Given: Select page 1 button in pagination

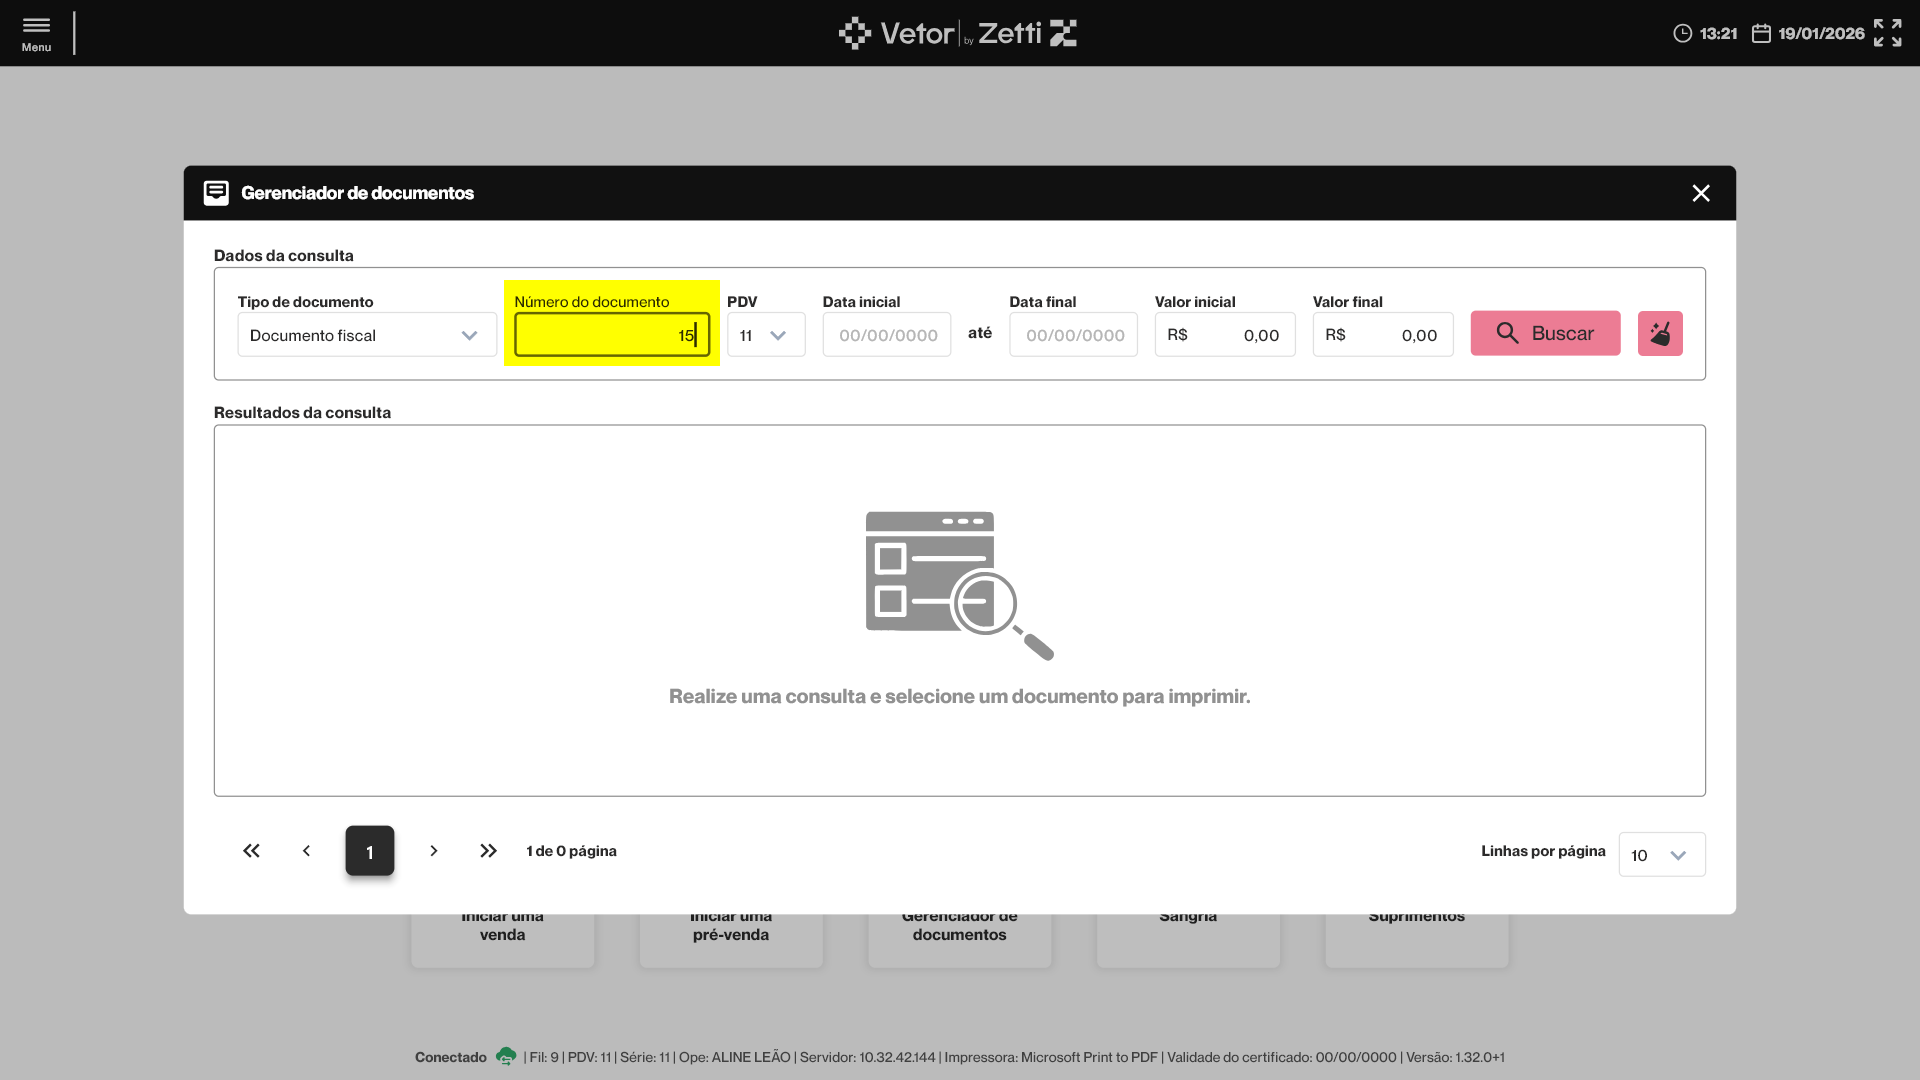Looking at the screenshot, I should coord(370,851).
